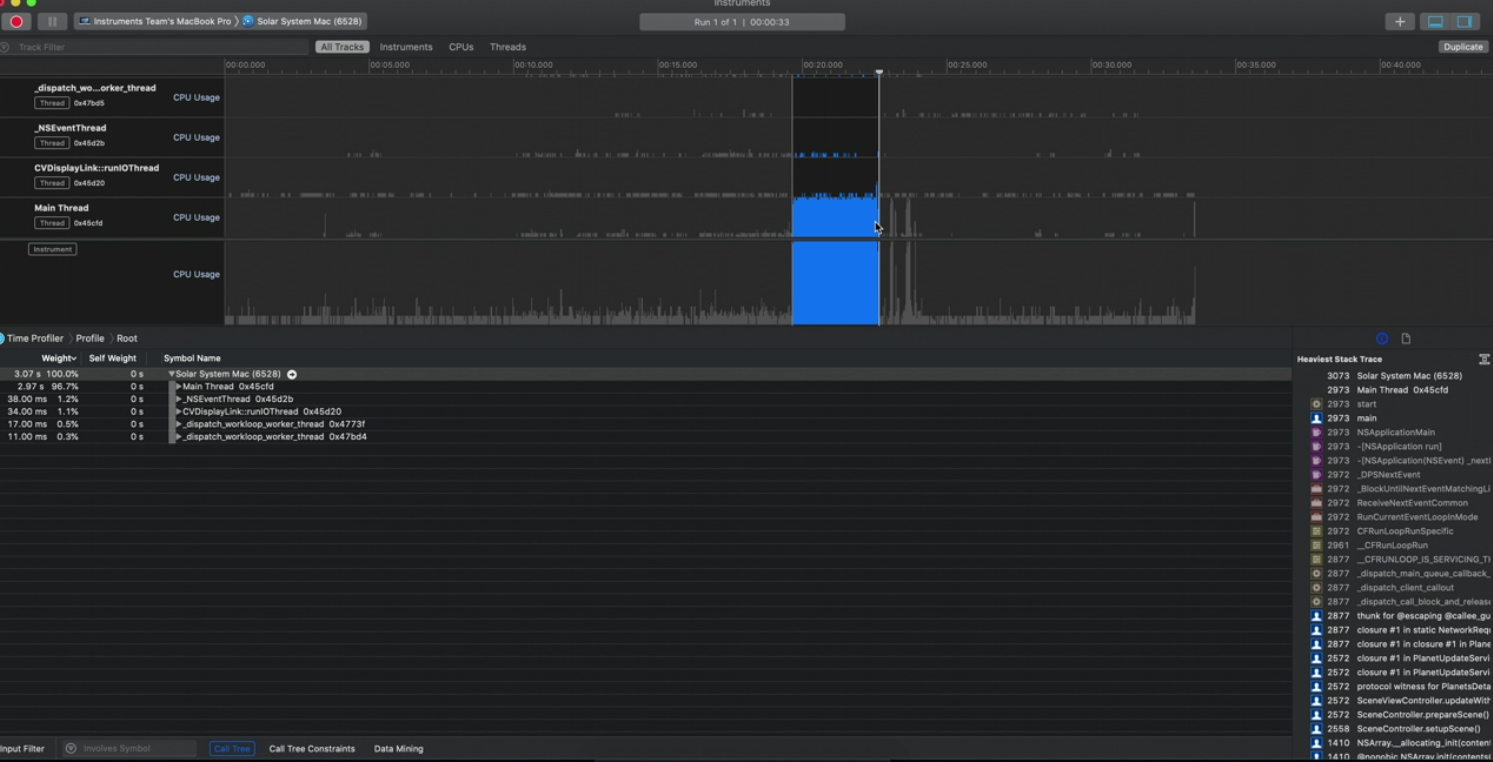This screenshot has width=1493, height=762.
Task: Click the user-code icon for 'main' frame
Action: 1316,418
